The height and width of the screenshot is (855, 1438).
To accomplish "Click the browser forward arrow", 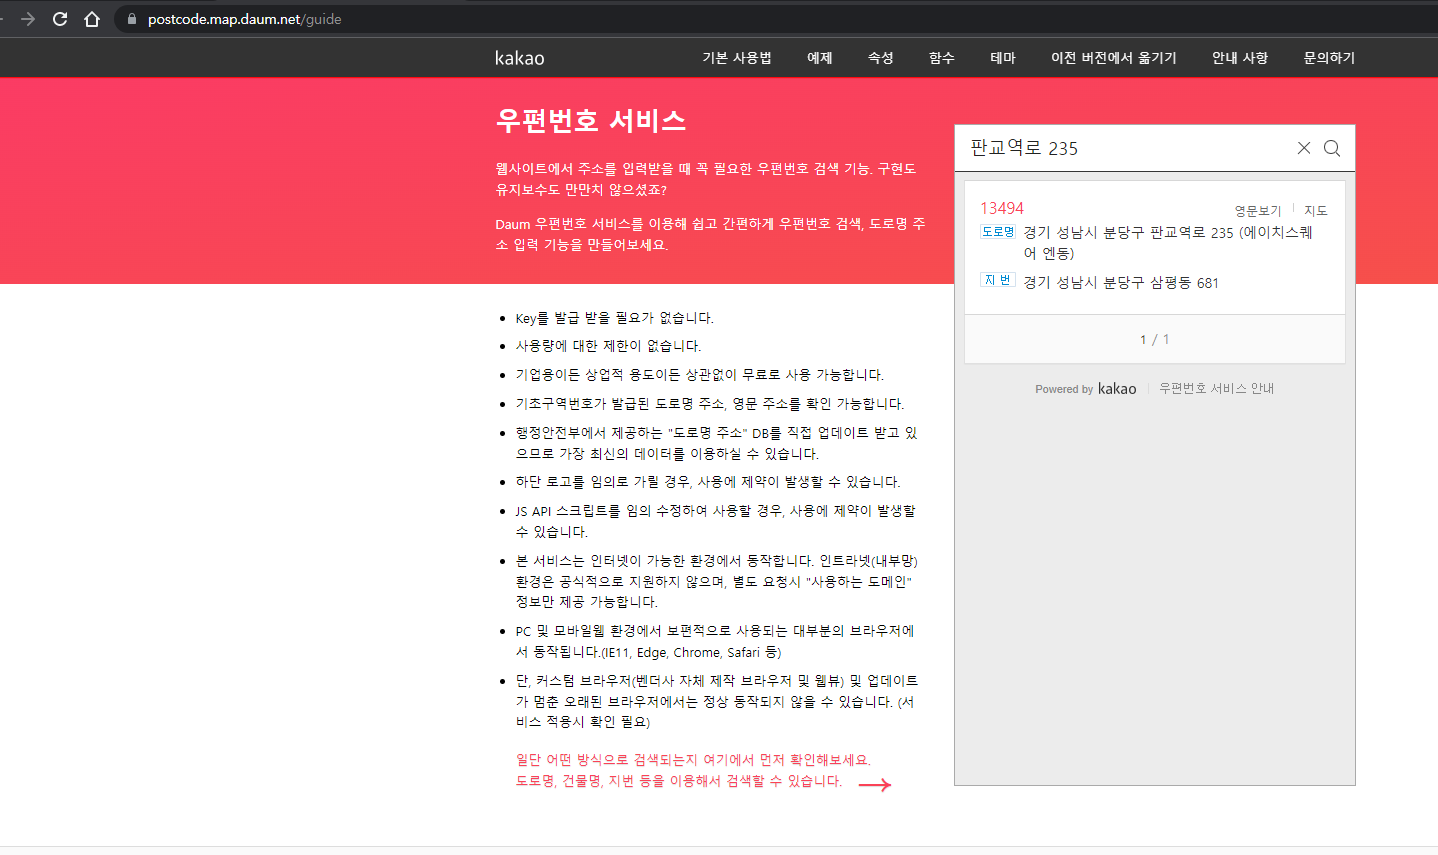I will point(28,19).
